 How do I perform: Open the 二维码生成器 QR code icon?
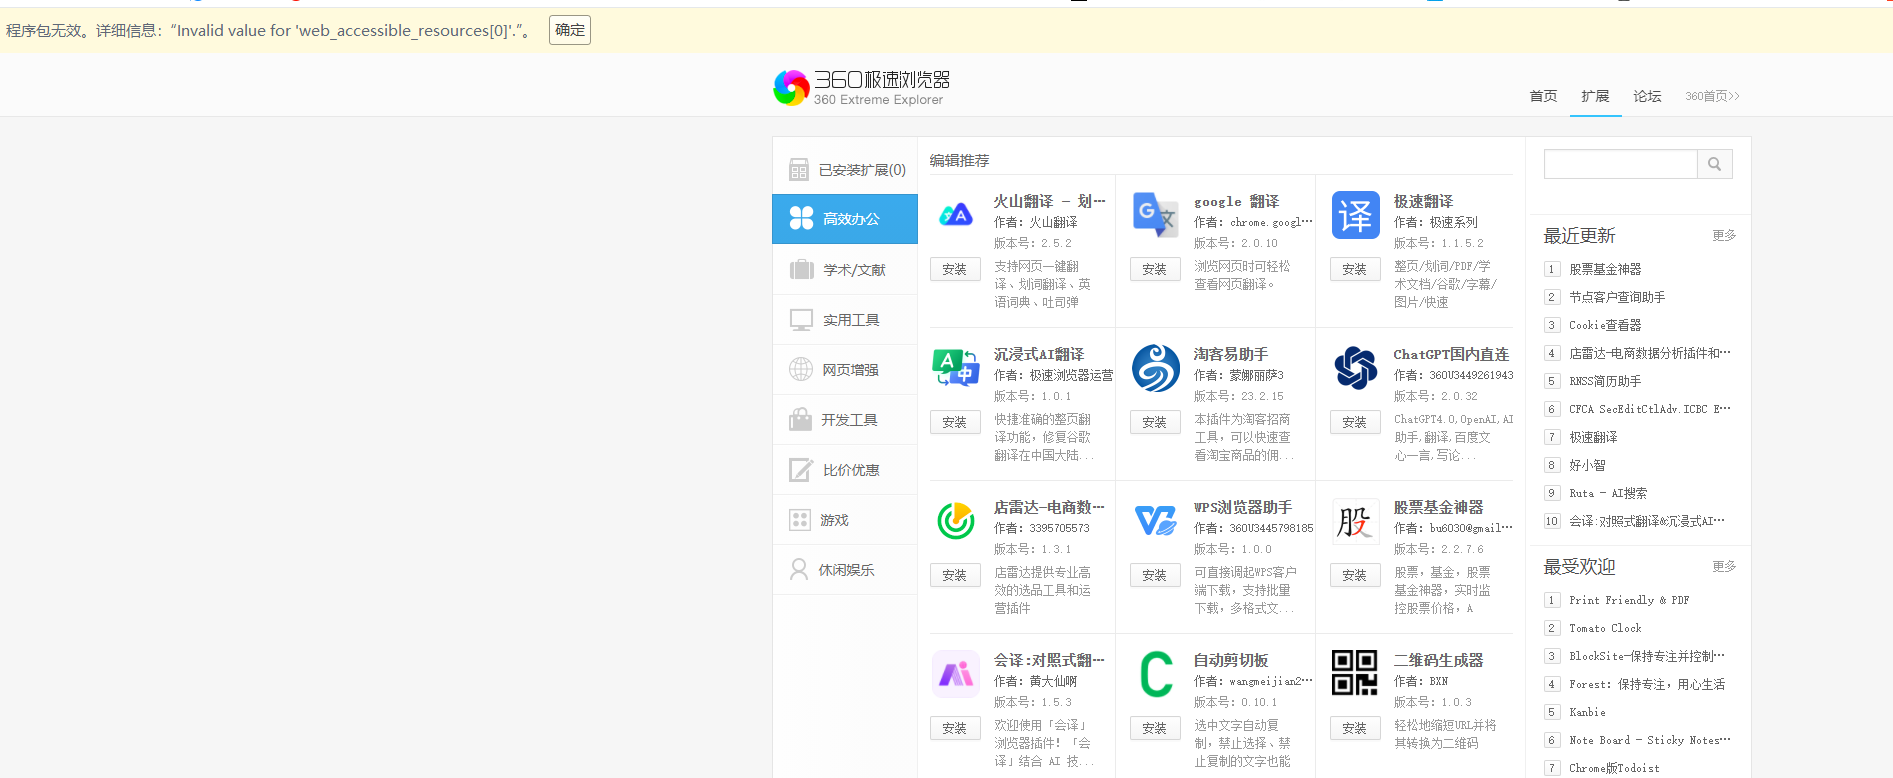[x=1356, y=674]
